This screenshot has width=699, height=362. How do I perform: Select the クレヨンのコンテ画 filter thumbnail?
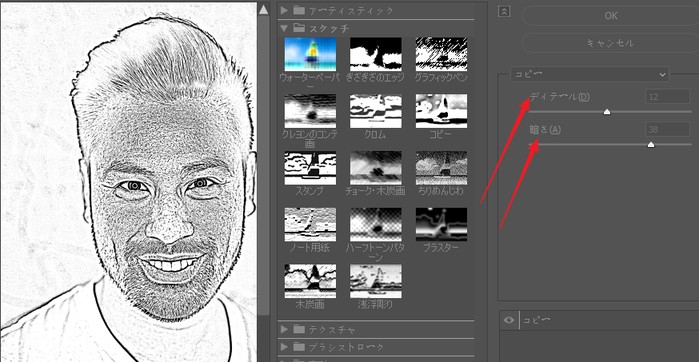[310, 111]
